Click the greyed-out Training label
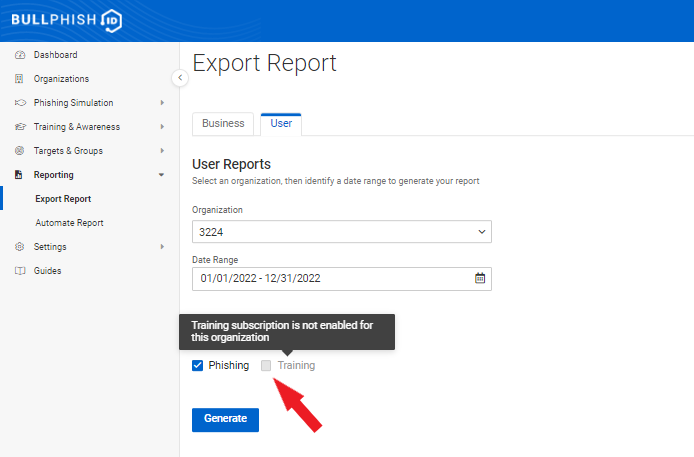Screen dimensions: 694x457 pyautogui.click(x=296, y=365)
